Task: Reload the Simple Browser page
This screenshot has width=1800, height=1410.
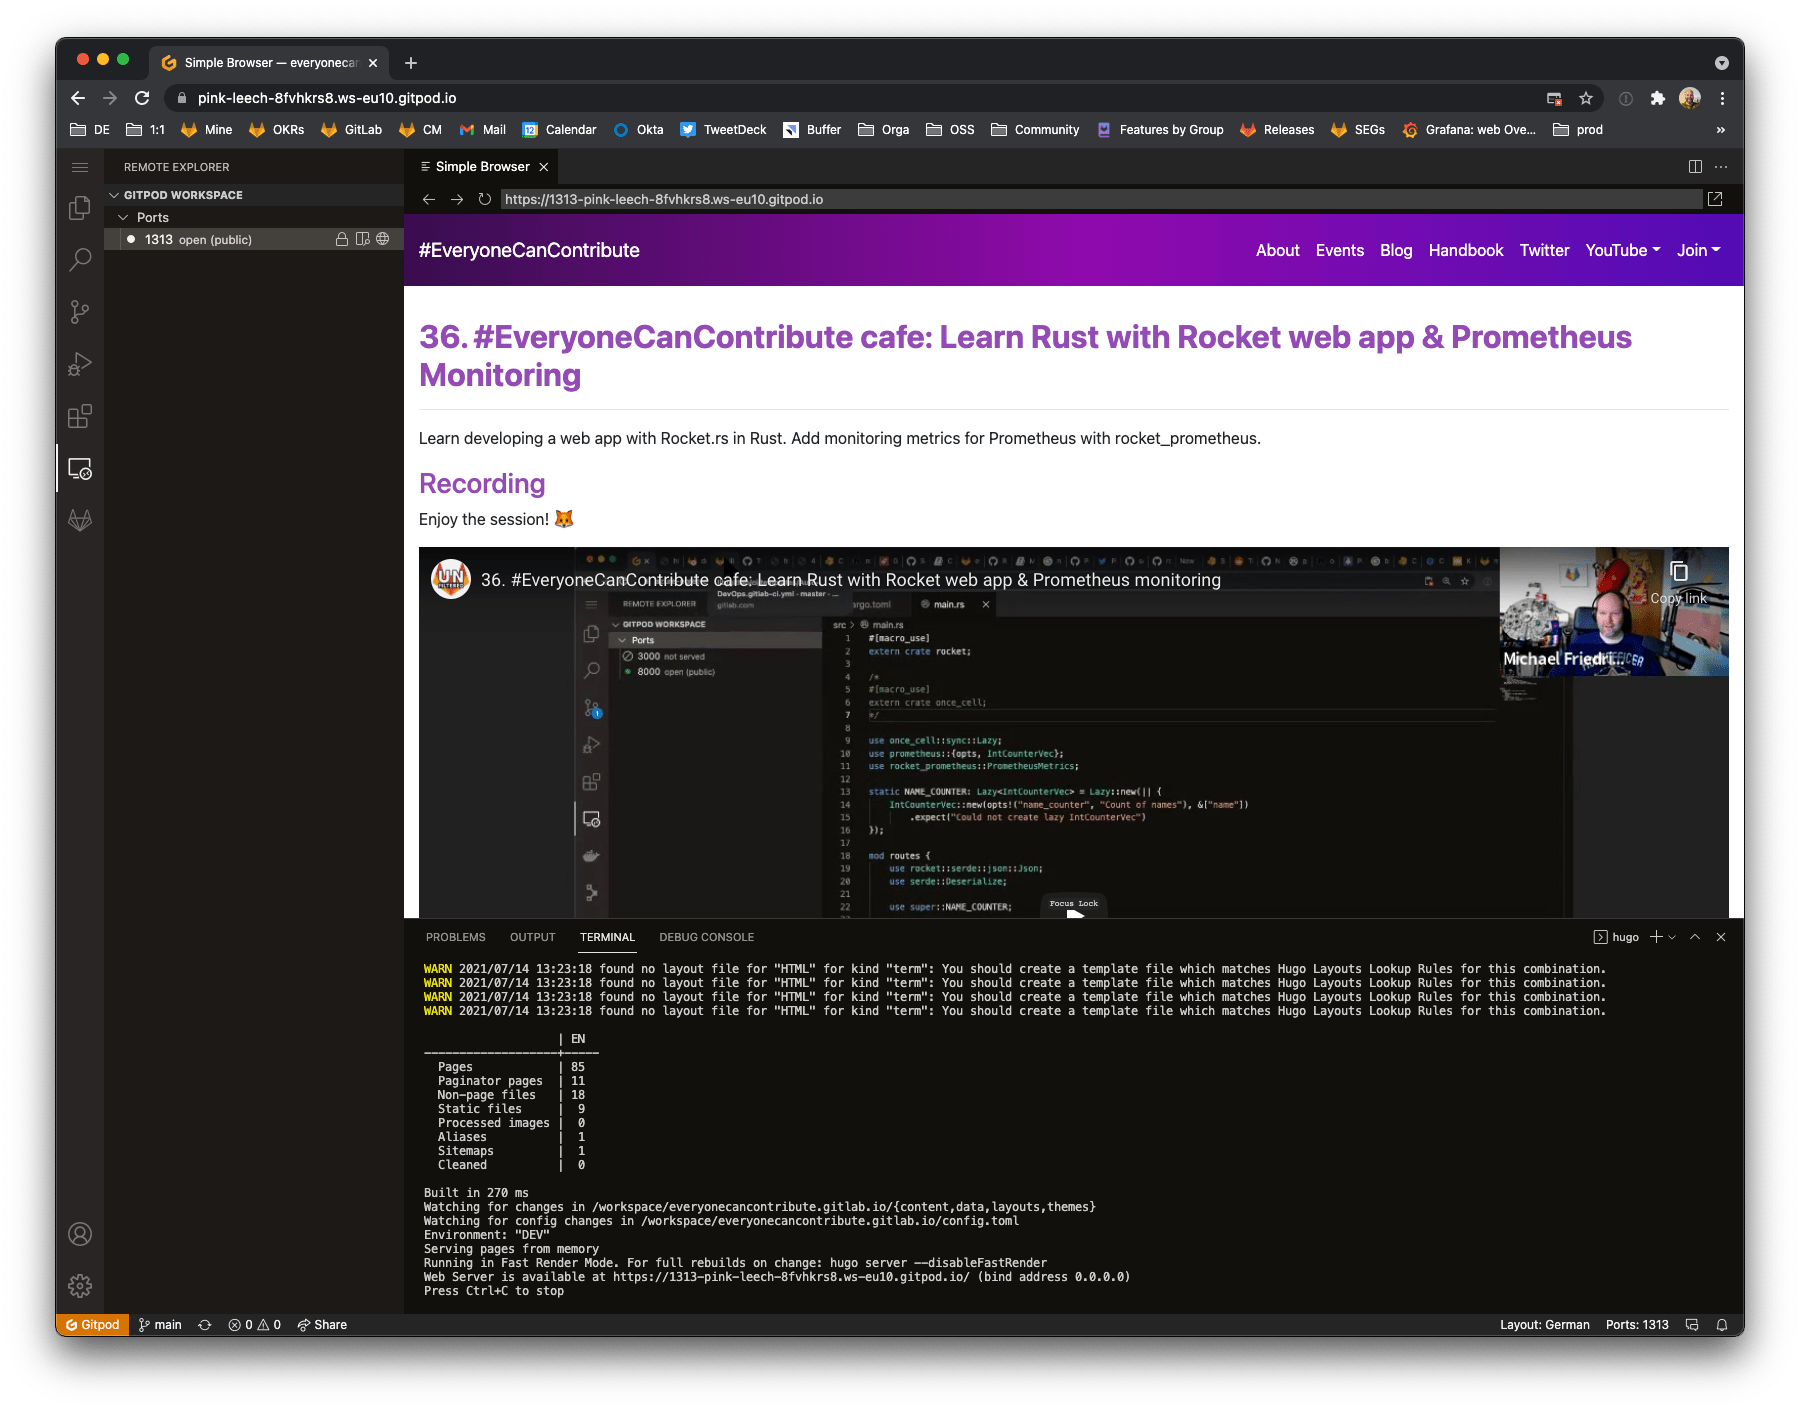Action: tap(484, 199)
